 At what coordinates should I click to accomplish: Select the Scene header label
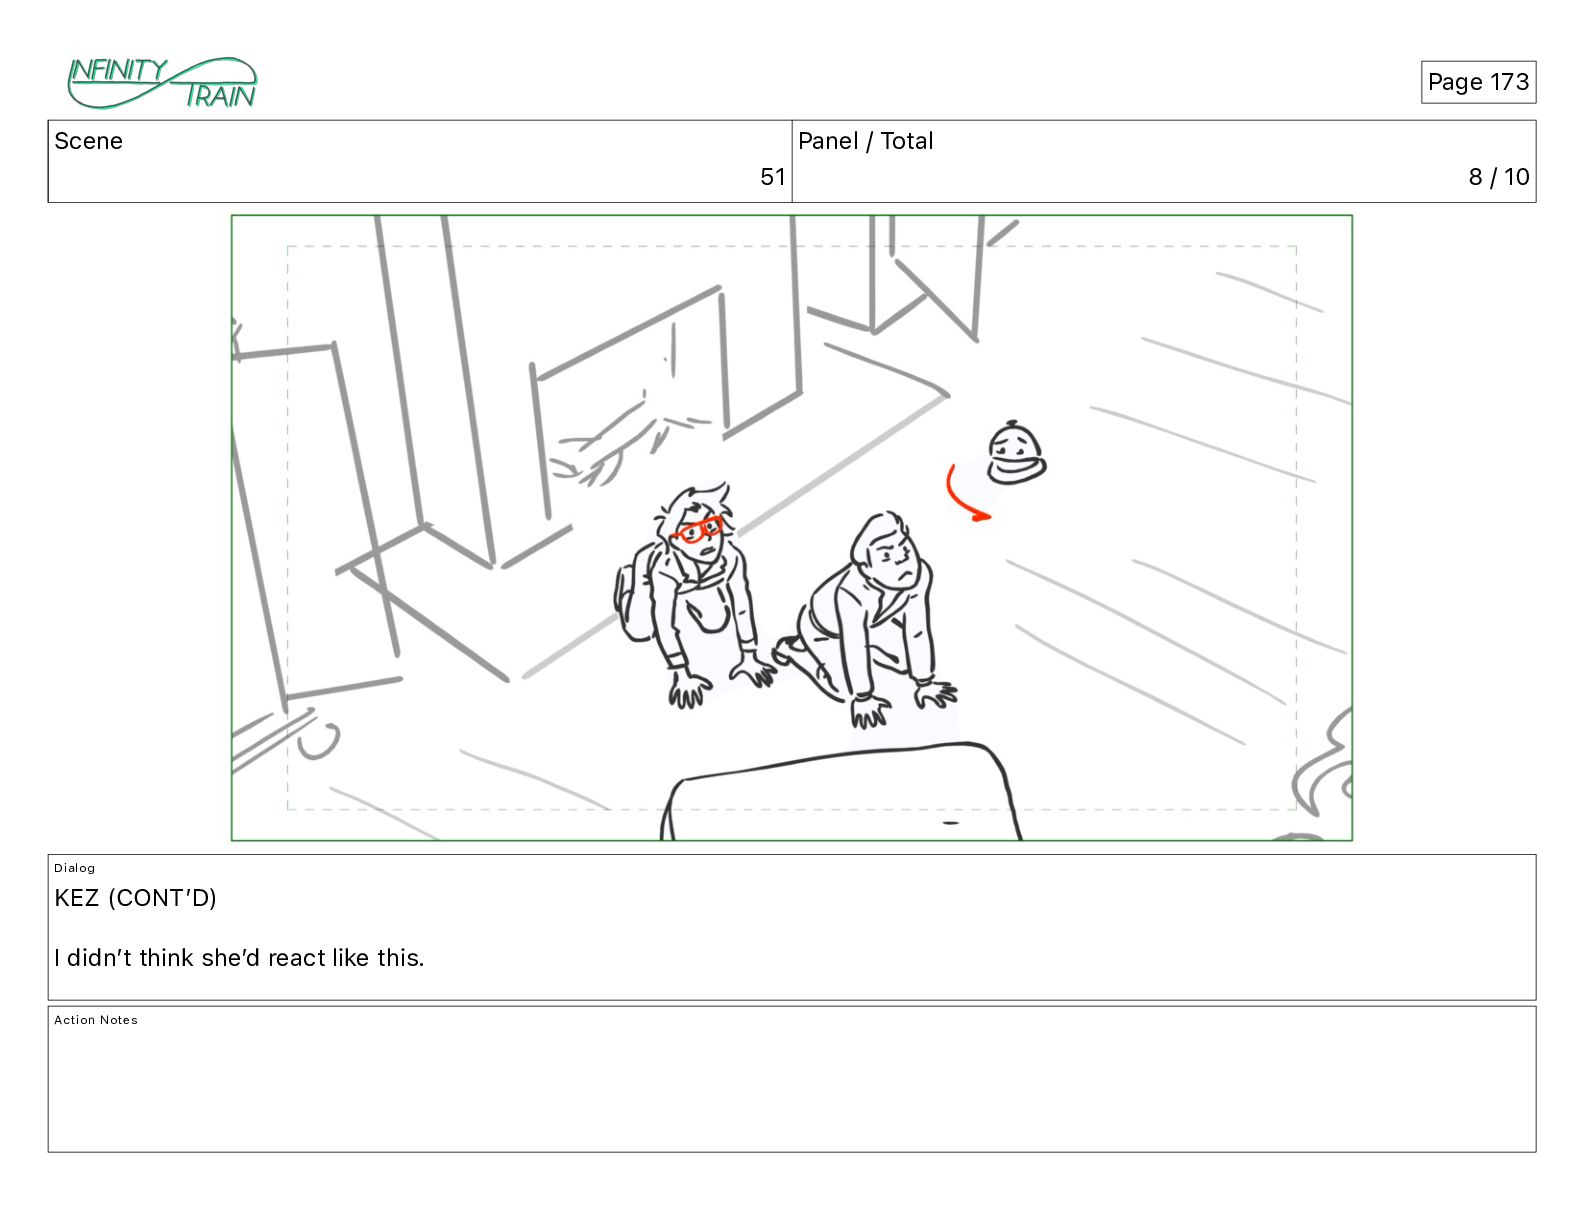pyautogui.click(x=89, y=141)
